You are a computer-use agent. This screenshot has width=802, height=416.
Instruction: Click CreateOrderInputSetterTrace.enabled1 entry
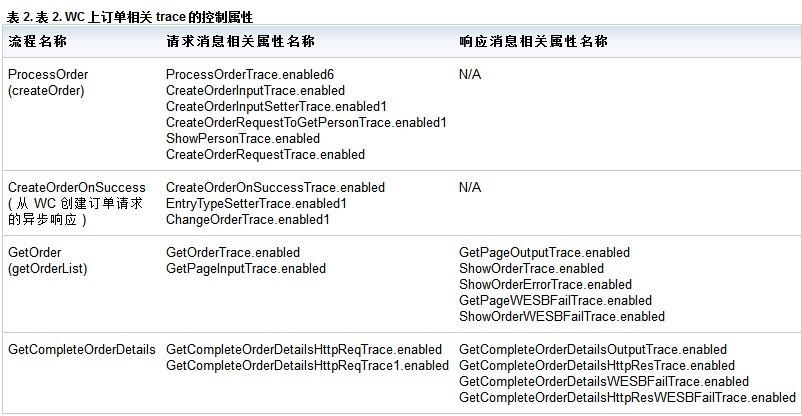pos(276,106)
